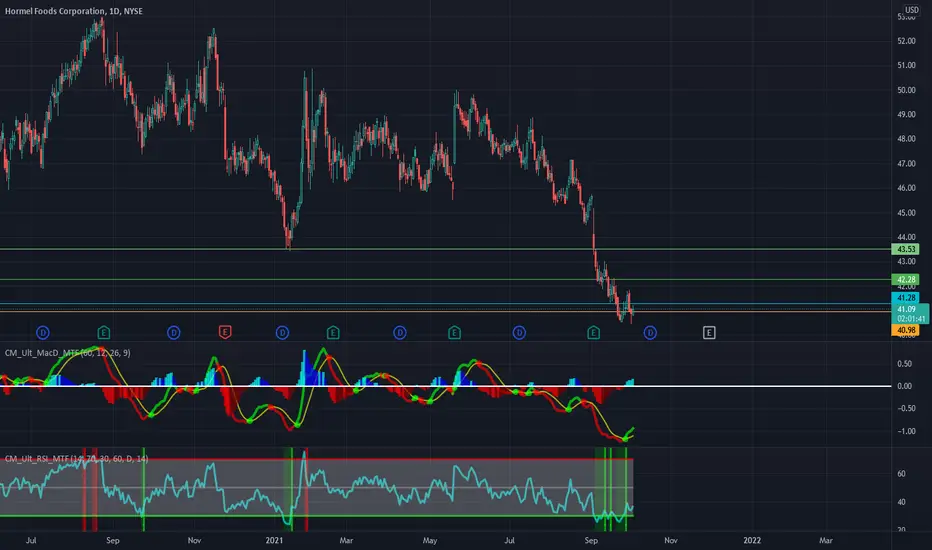Screen dimensions: 932x550
Task: Click the CM_Ult_RSI_MTF indicator label
Action: coord(77,458)
